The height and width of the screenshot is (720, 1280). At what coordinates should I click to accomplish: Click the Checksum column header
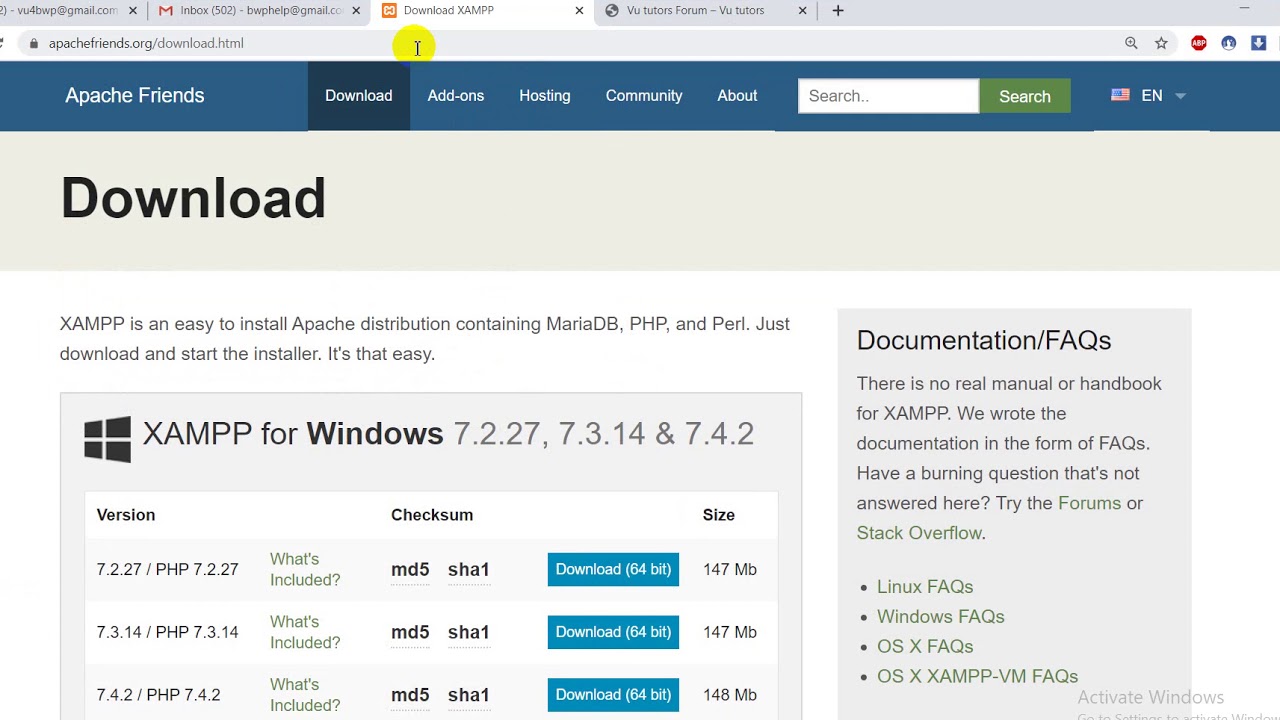tap(432, 515)
